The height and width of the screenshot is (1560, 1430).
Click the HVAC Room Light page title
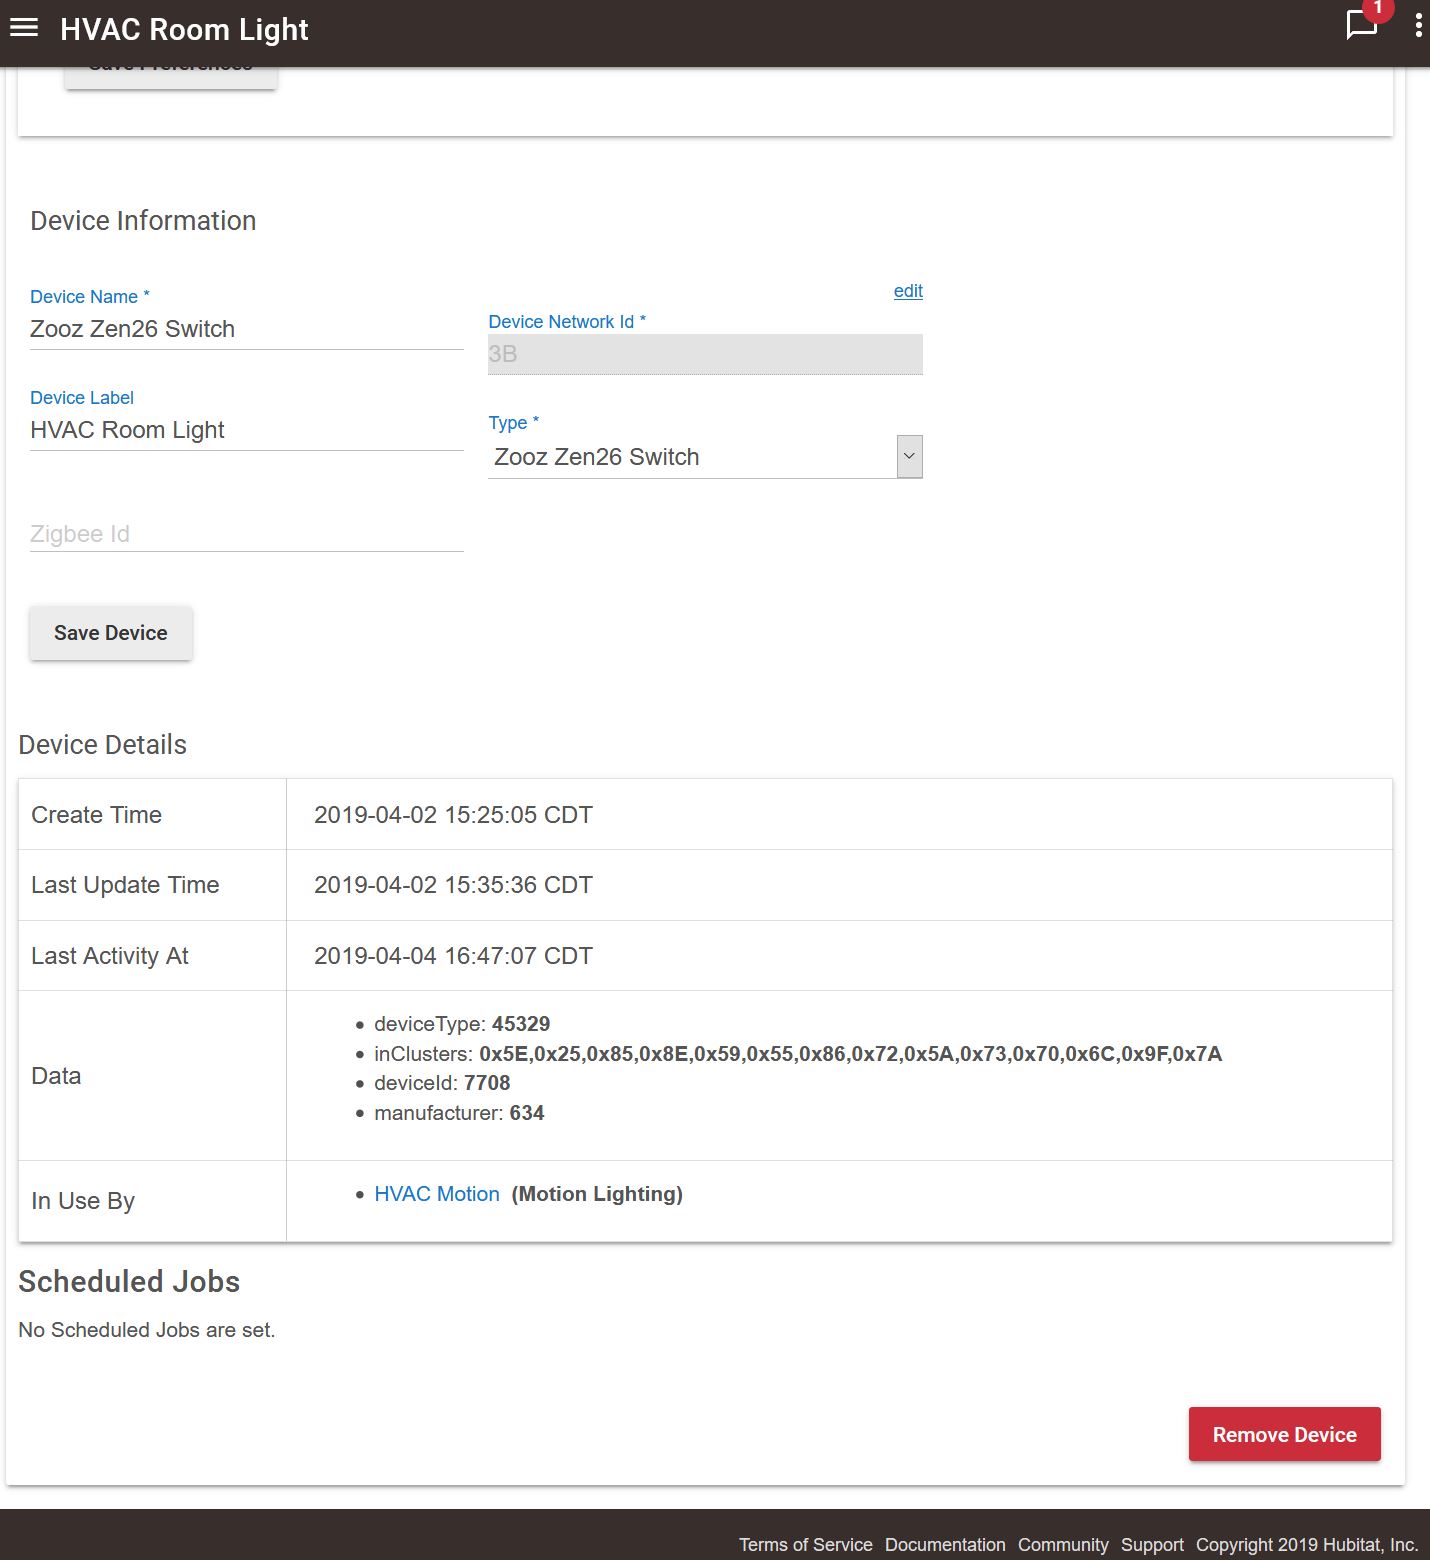tap(184, 30)
